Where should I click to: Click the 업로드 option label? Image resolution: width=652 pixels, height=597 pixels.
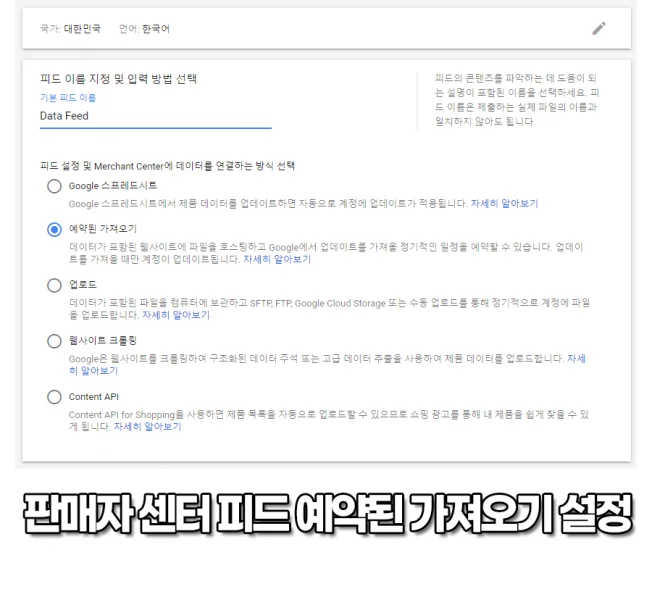pos(83,285)
